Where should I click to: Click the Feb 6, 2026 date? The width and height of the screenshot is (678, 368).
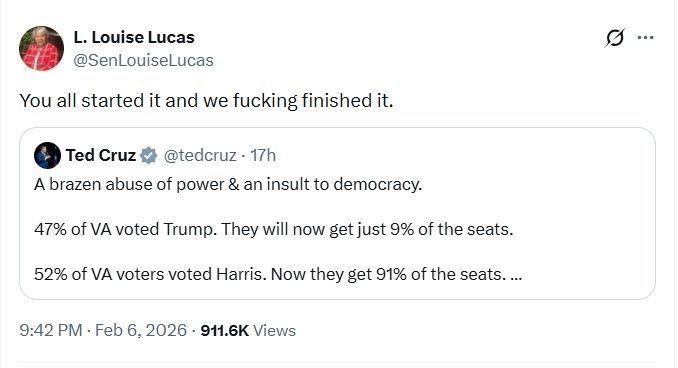pos(141,330)
